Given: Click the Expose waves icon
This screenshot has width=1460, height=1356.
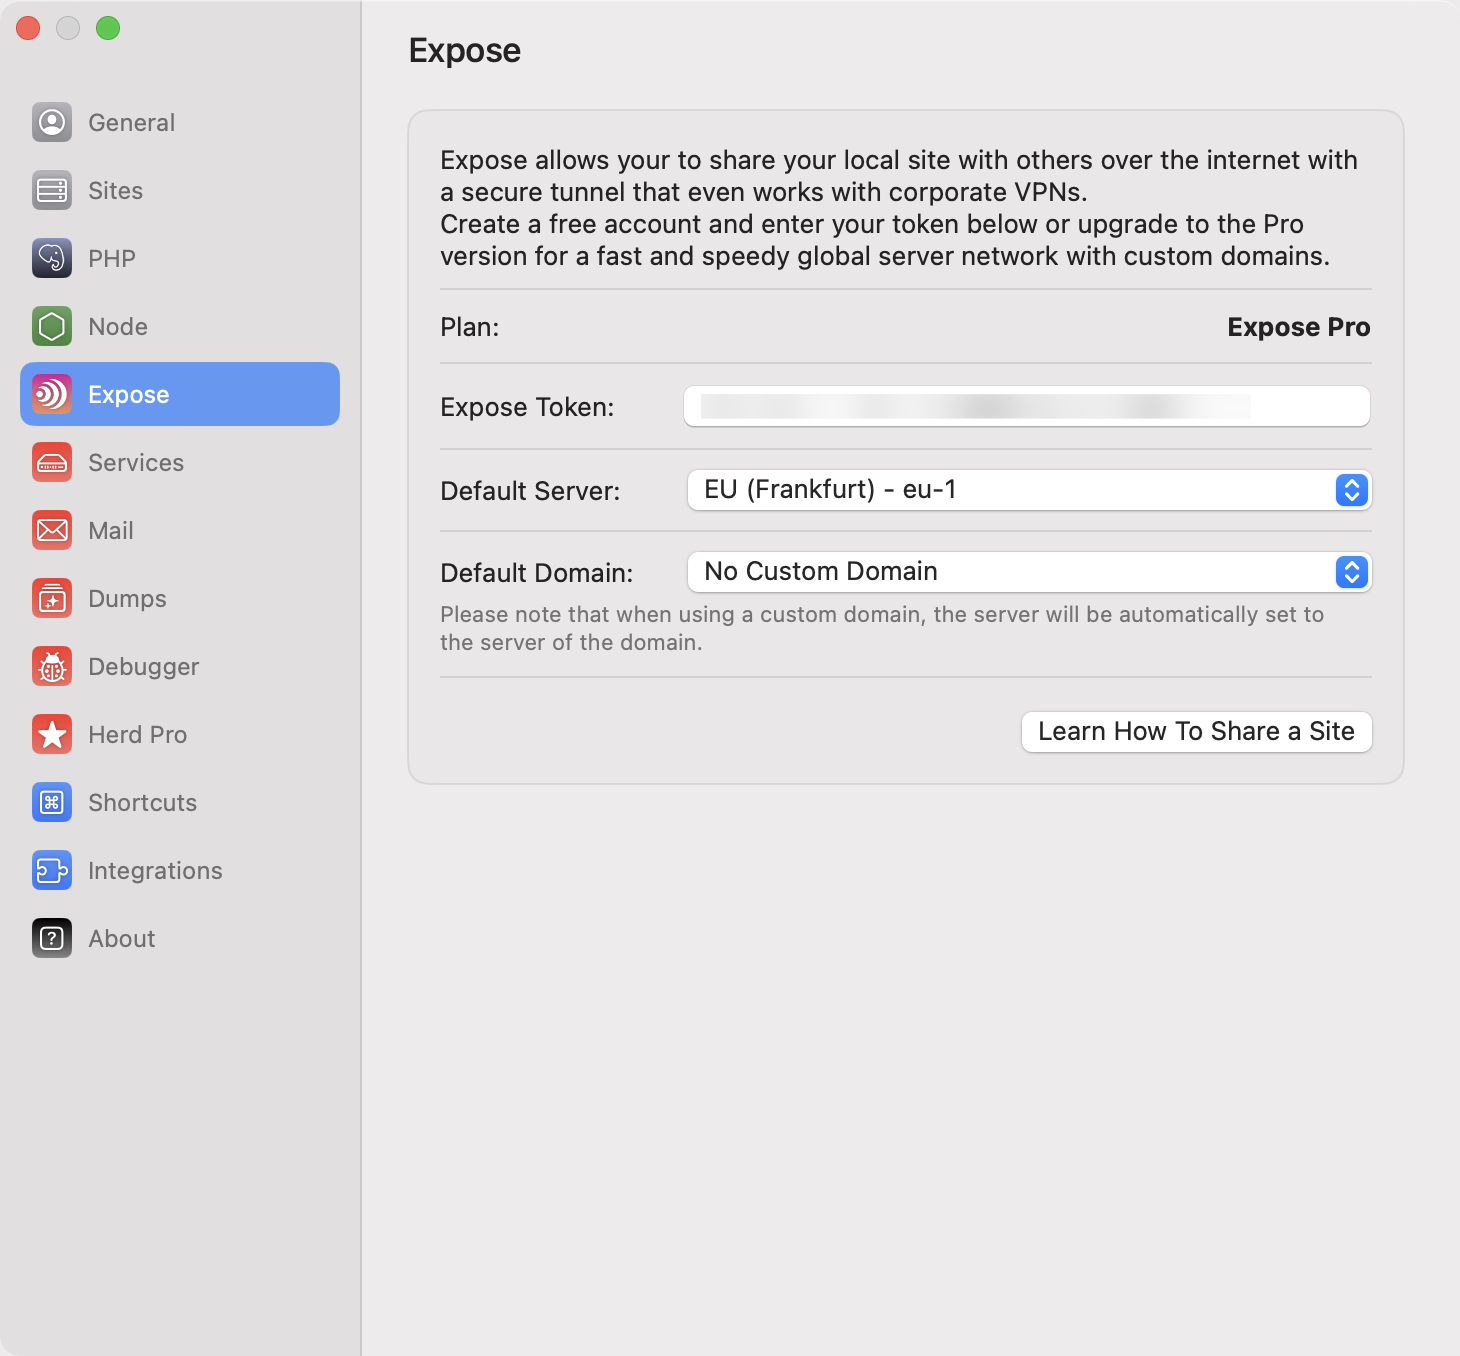Looking at the screenshot, I should [52, 394].
